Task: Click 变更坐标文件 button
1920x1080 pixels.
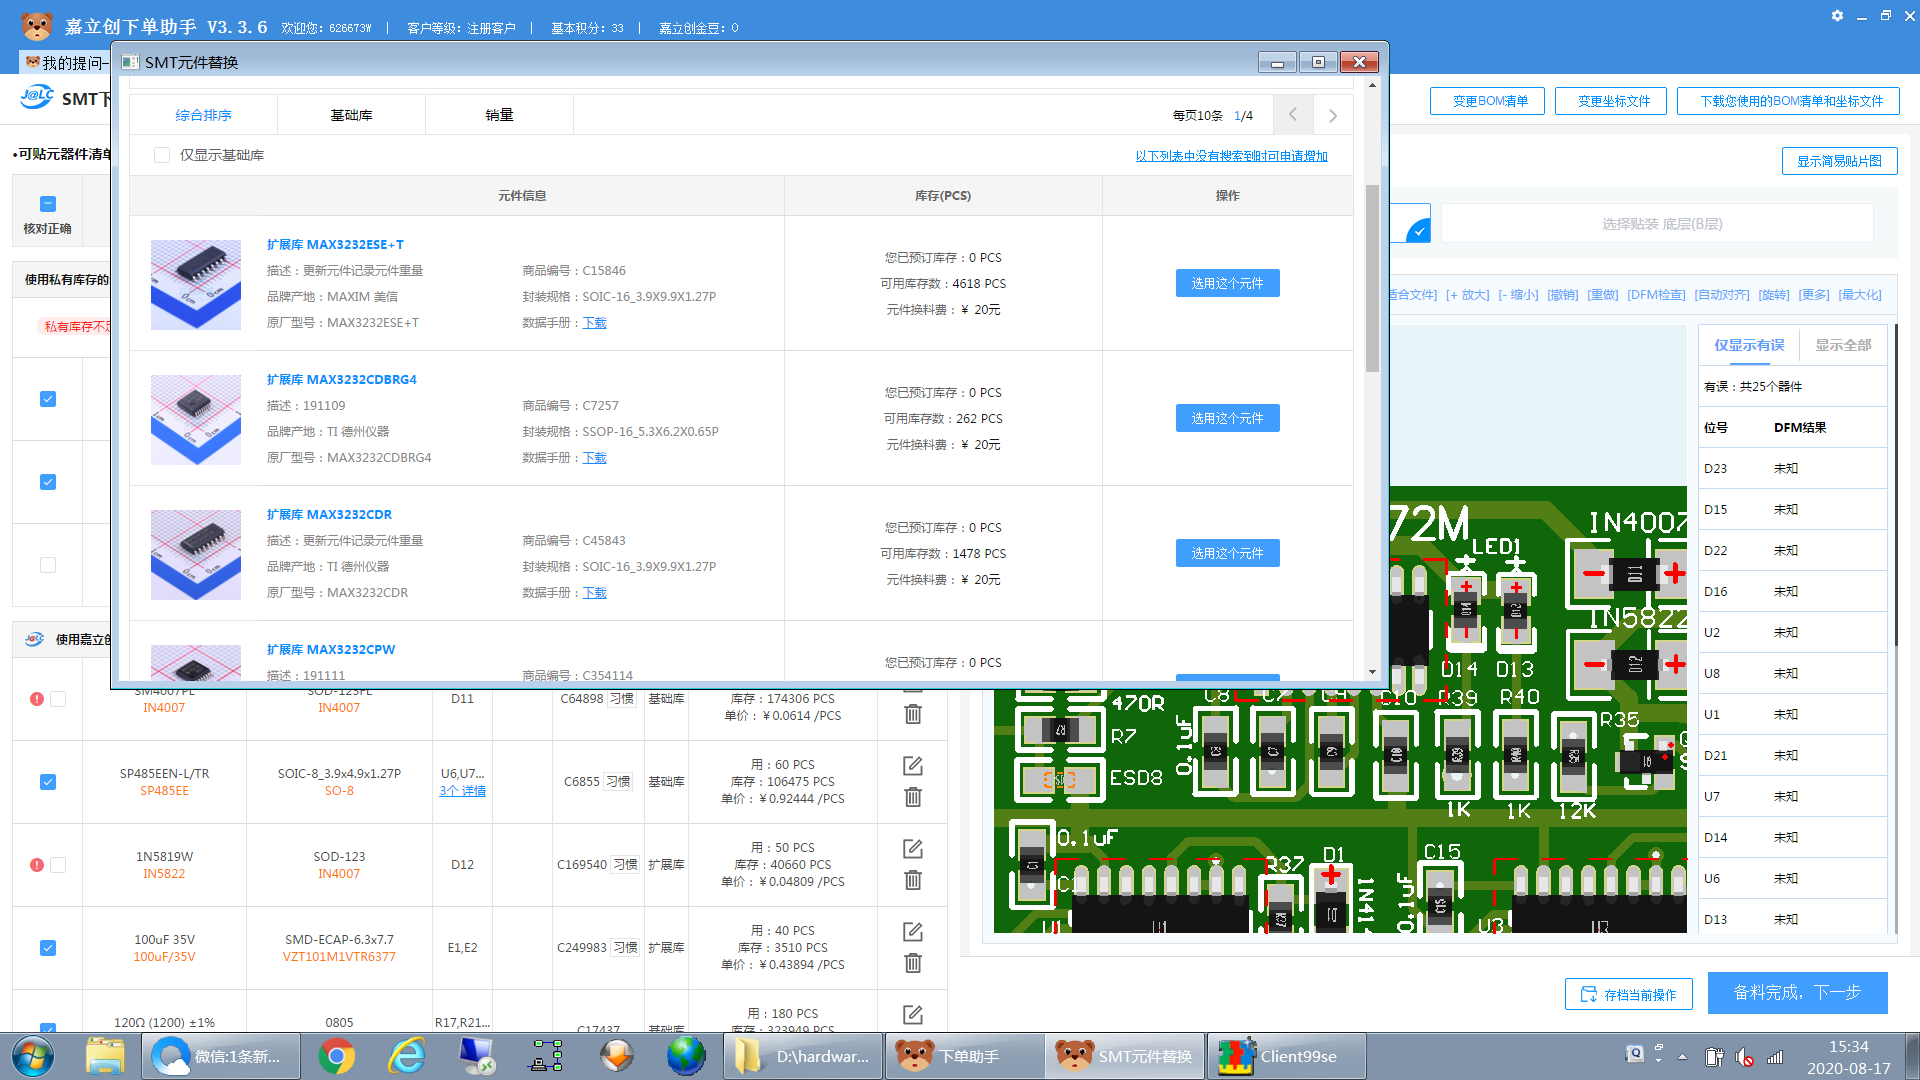Action: (x=1611, y=101)
